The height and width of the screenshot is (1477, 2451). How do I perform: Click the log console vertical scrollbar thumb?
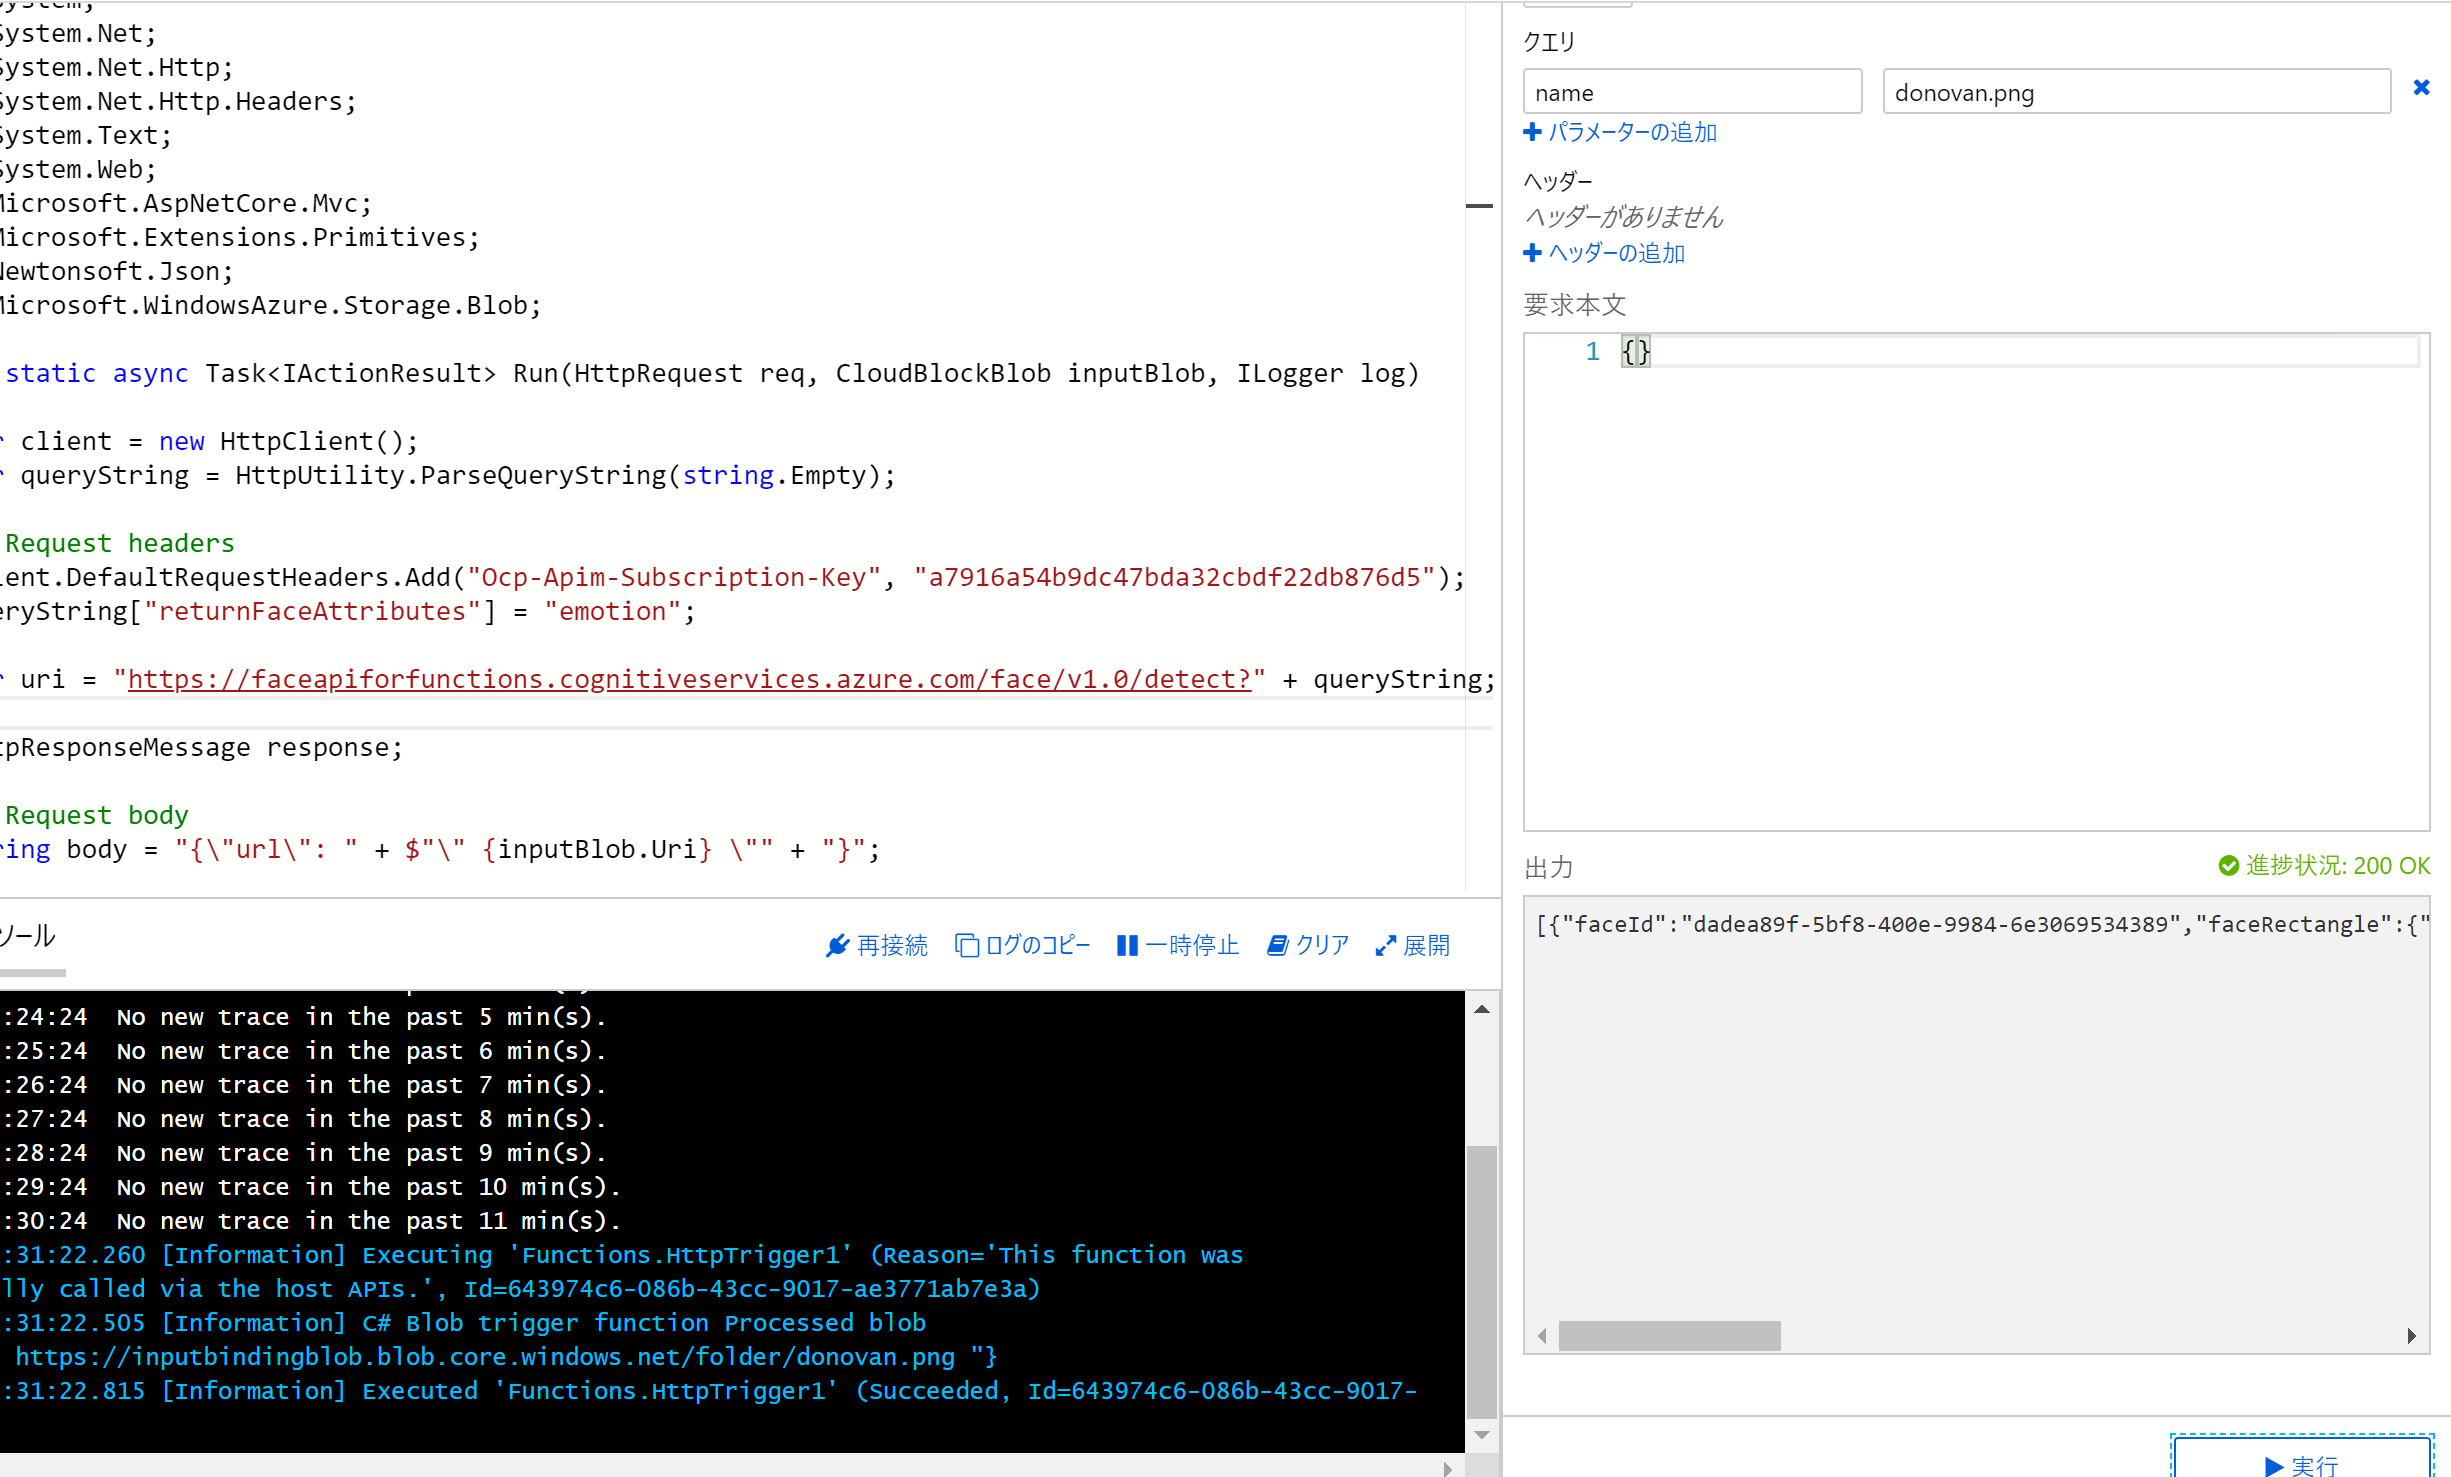(1481, 1280)
